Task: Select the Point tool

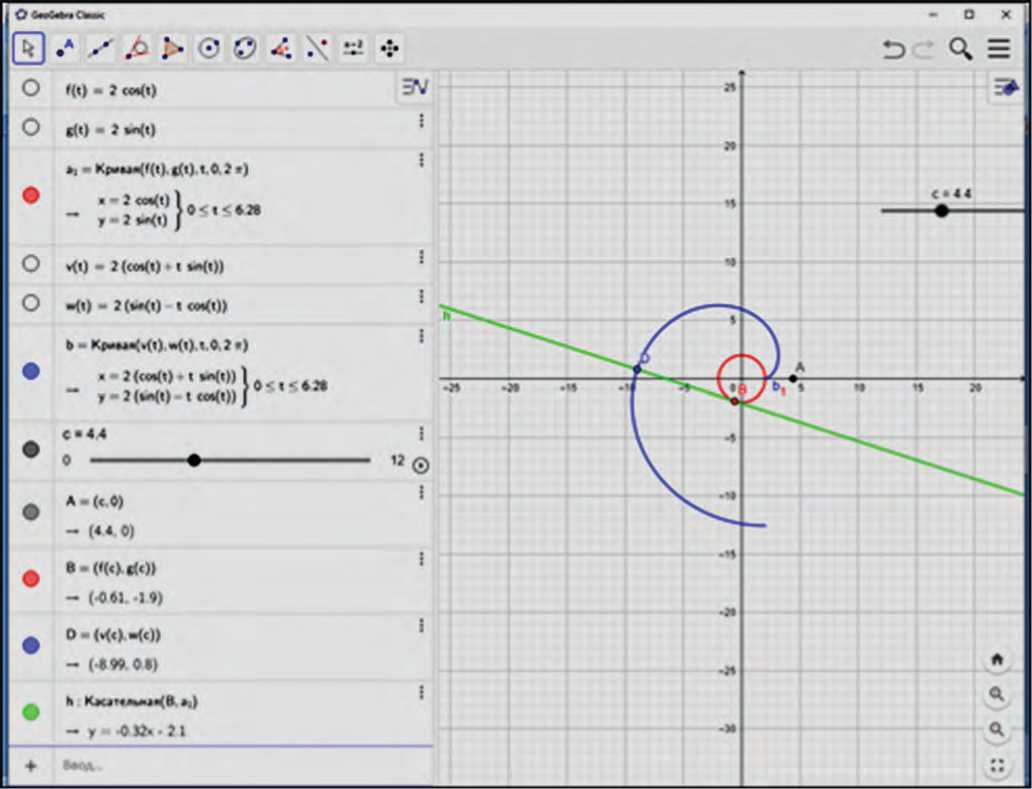Action: (64, 48)
